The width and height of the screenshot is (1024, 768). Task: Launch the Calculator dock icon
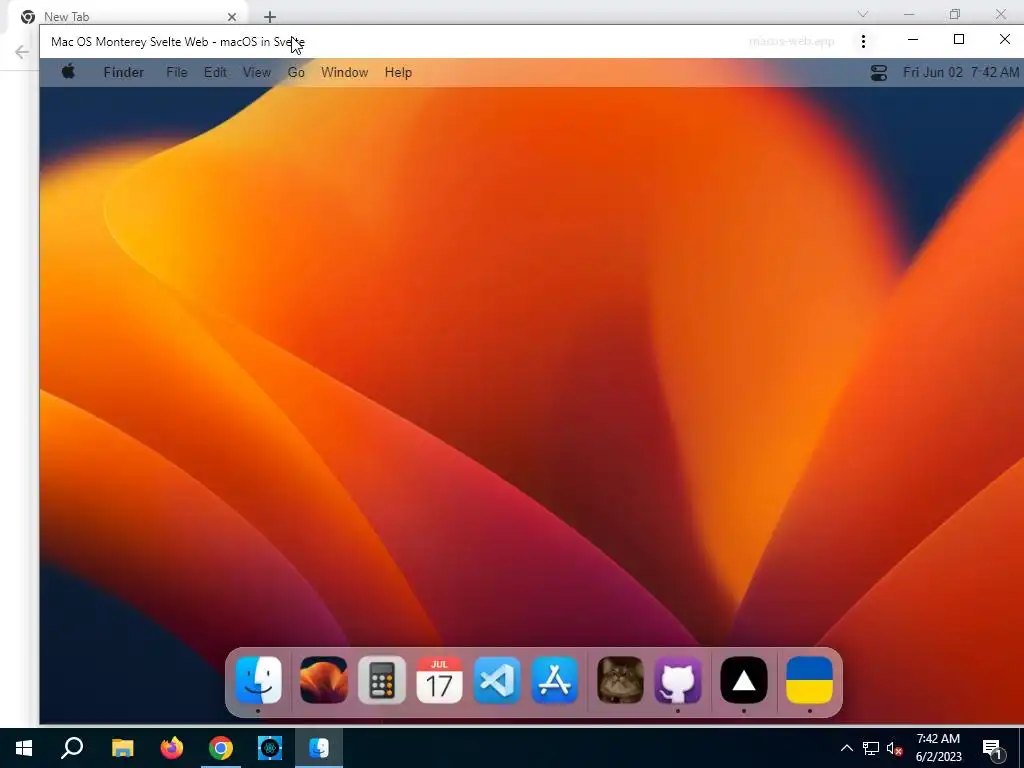point(382,680)
